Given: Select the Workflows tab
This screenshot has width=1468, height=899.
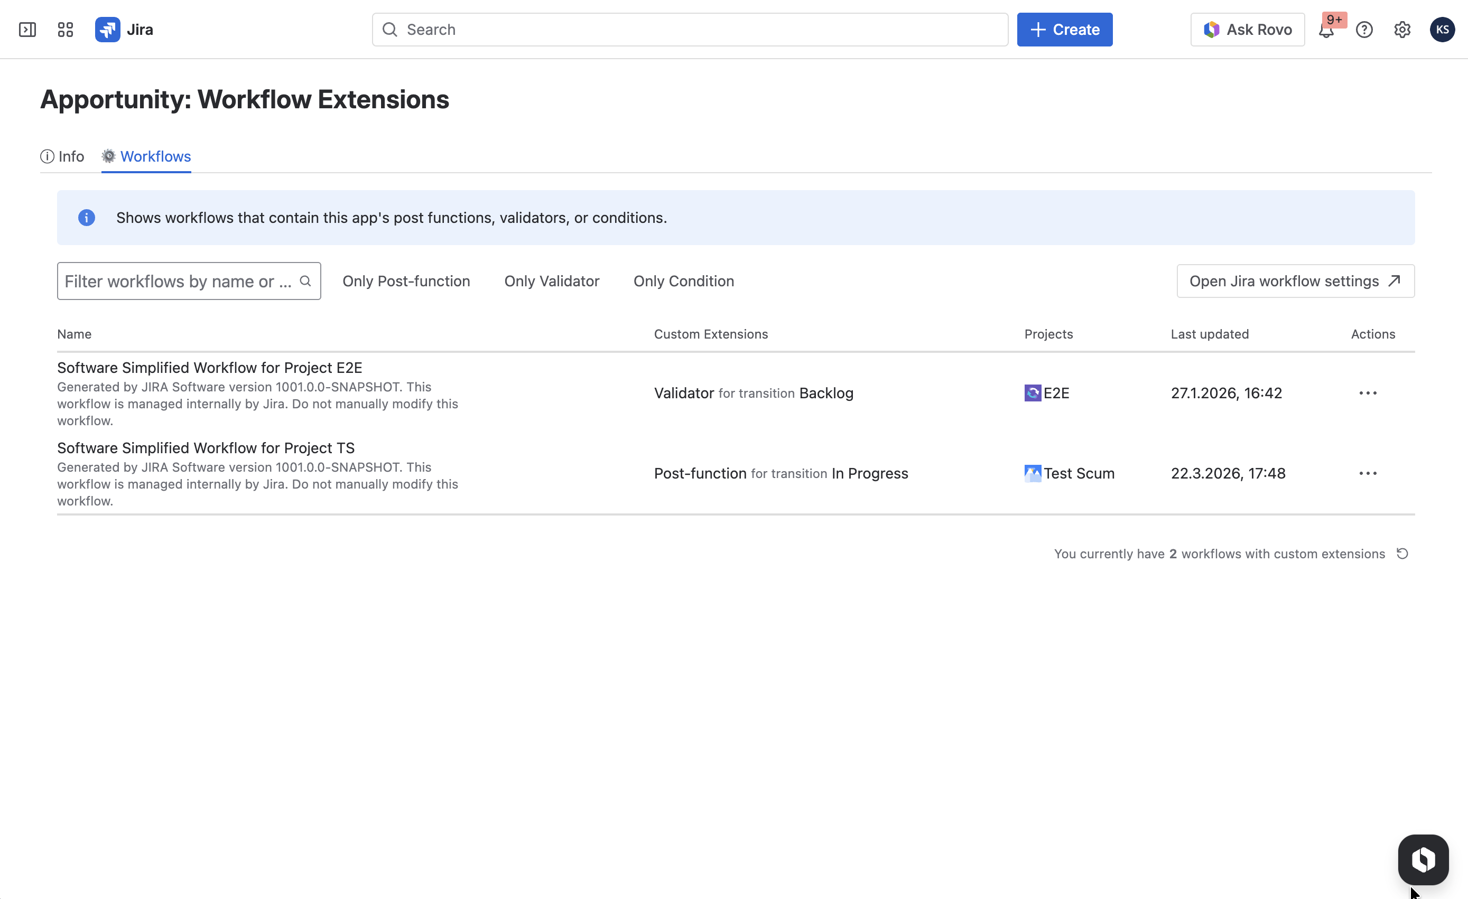Looking at the screenshot, I should click(x=146, y=156).
